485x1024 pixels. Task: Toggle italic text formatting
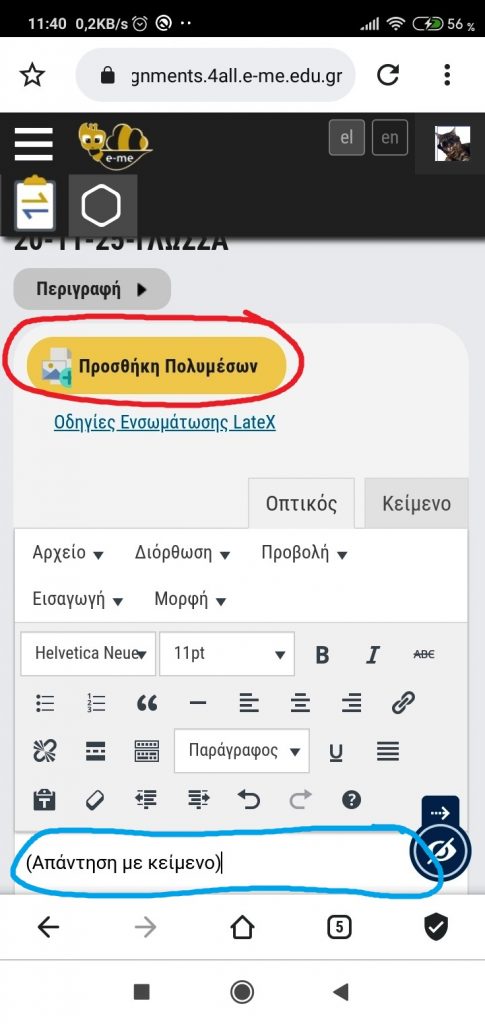pos(373,654)
